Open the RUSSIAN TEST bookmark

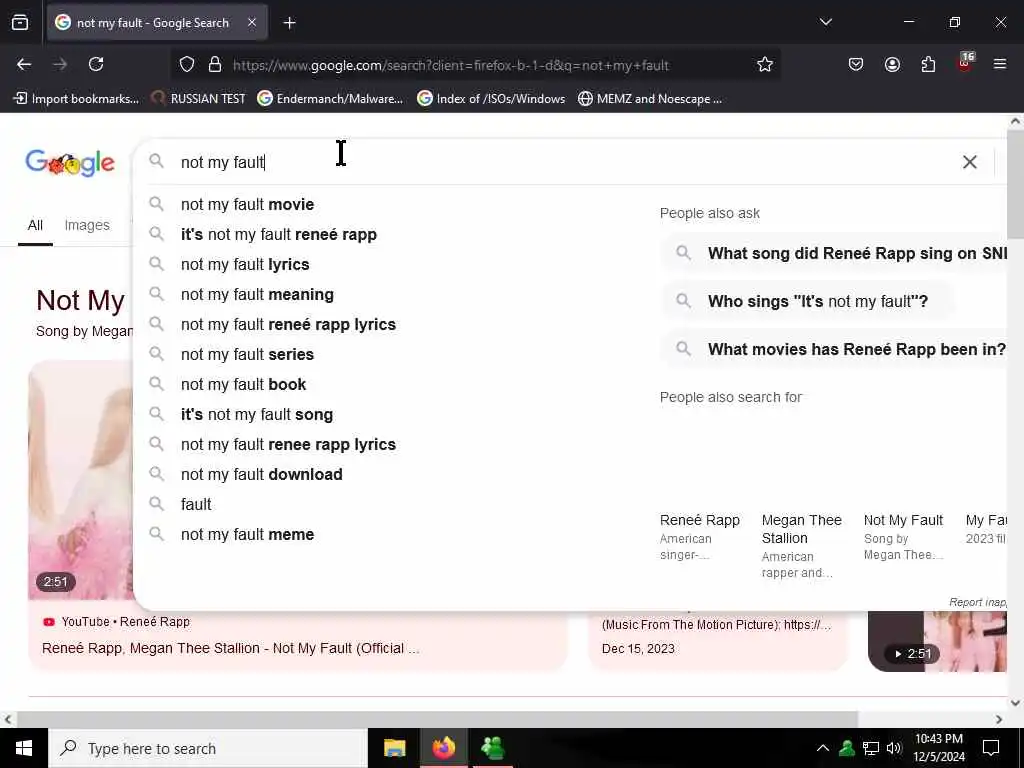click(x=199, y=99)
